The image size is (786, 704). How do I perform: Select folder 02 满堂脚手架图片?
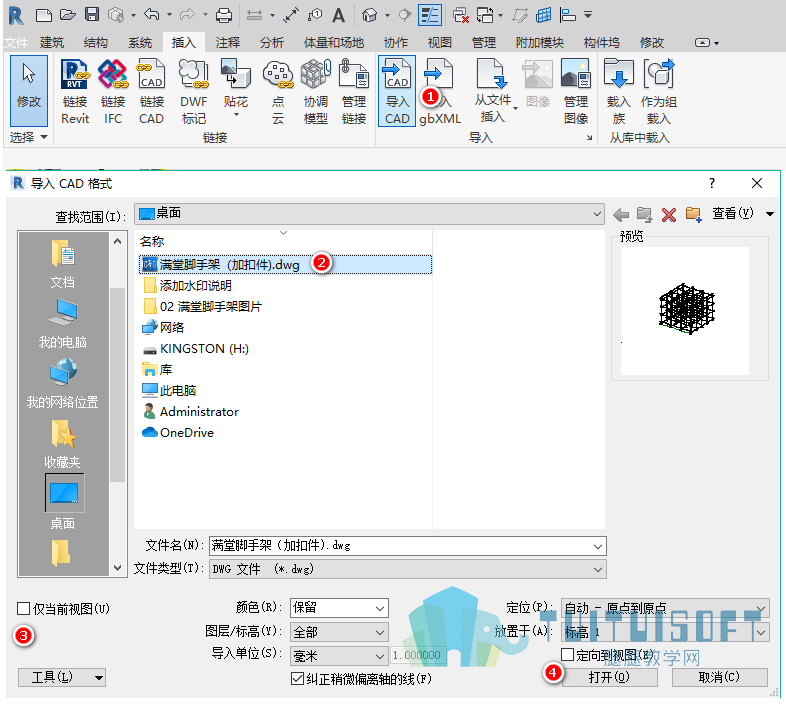(x=203, y=306)
